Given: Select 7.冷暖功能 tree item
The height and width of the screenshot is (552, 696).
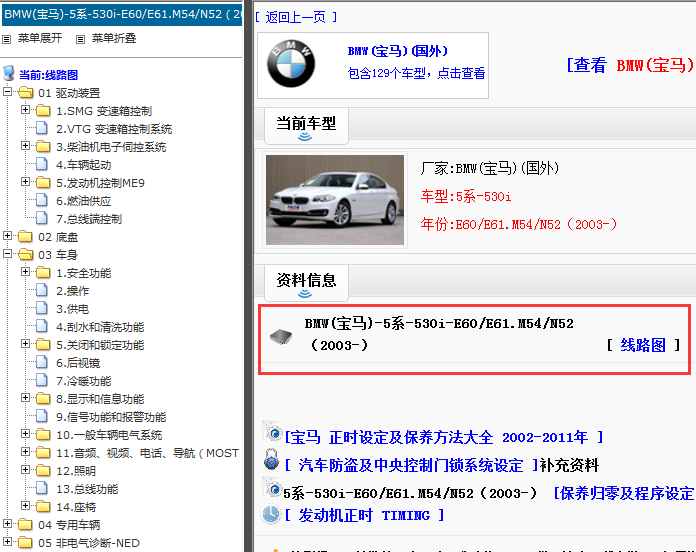Looking at the screenshot, I should [x=83, y=381].
